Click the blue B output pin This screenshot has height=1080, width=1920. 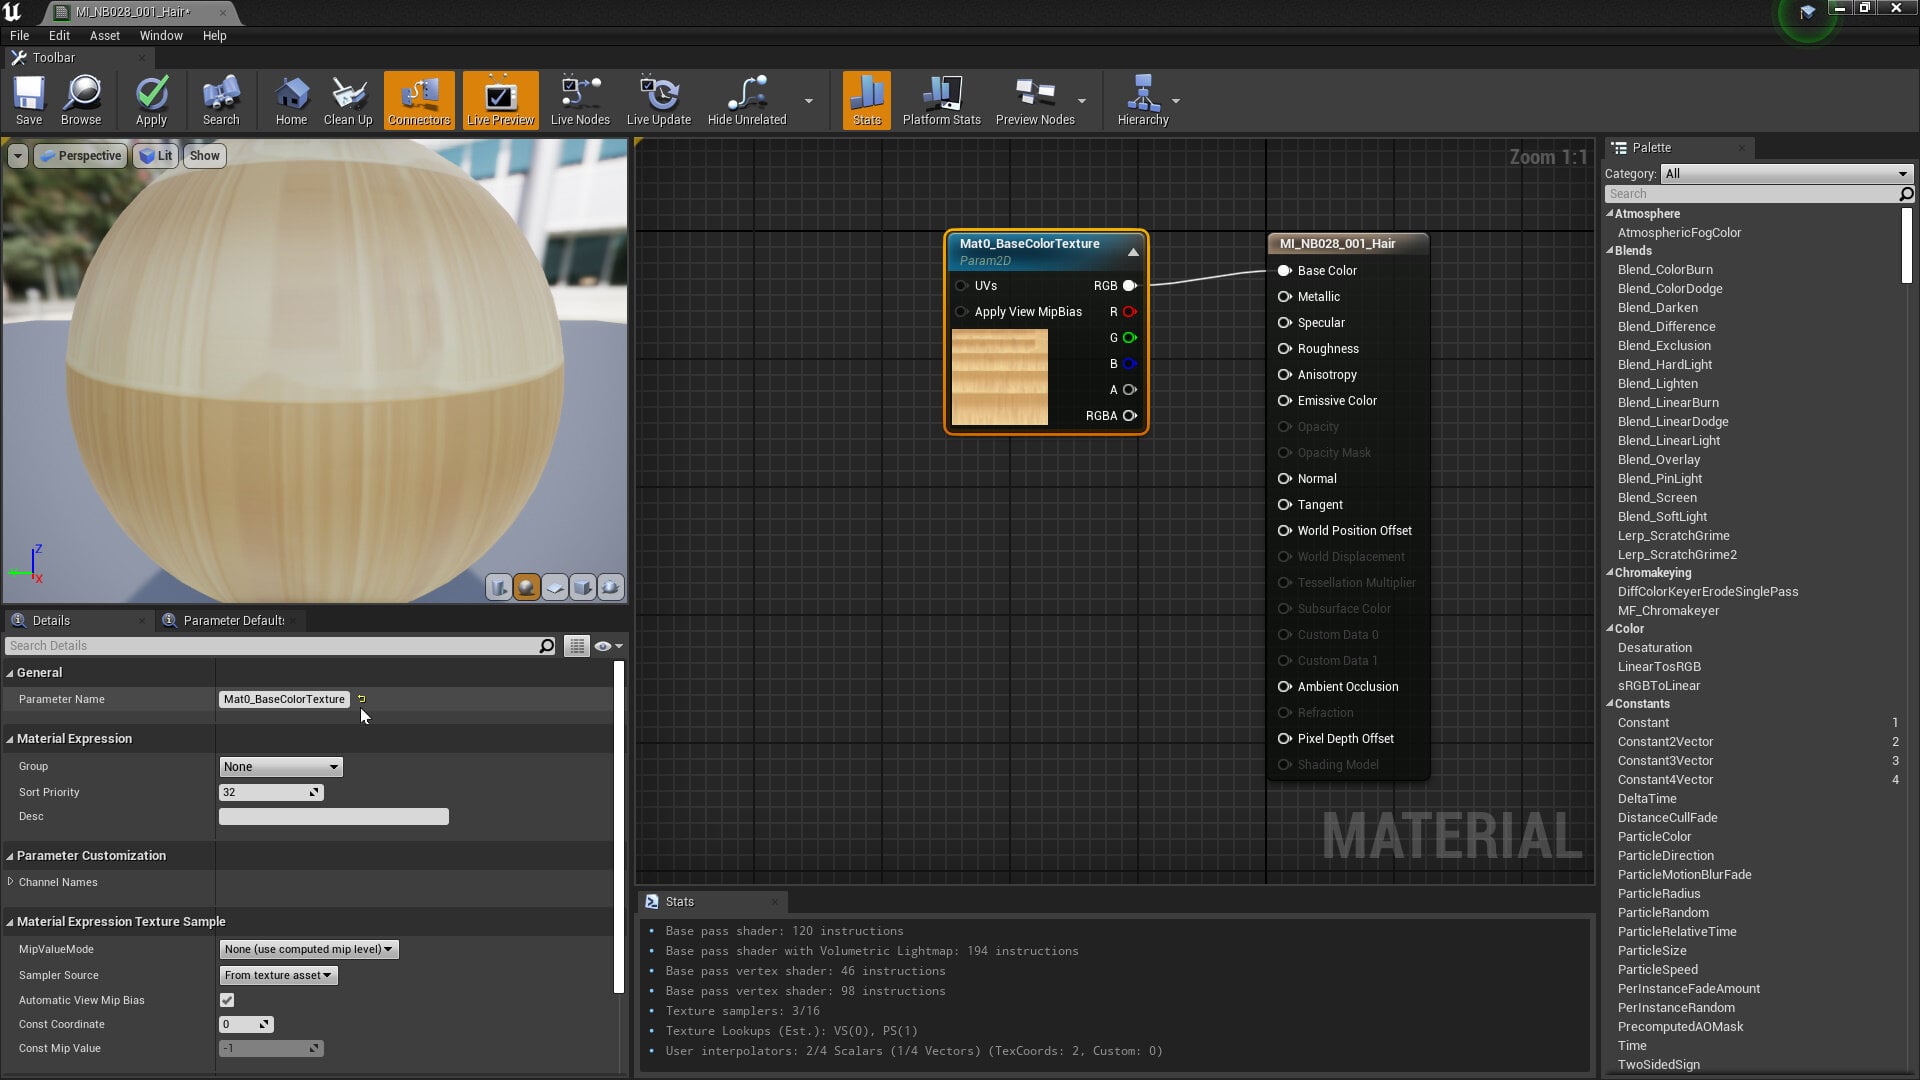1129,364
